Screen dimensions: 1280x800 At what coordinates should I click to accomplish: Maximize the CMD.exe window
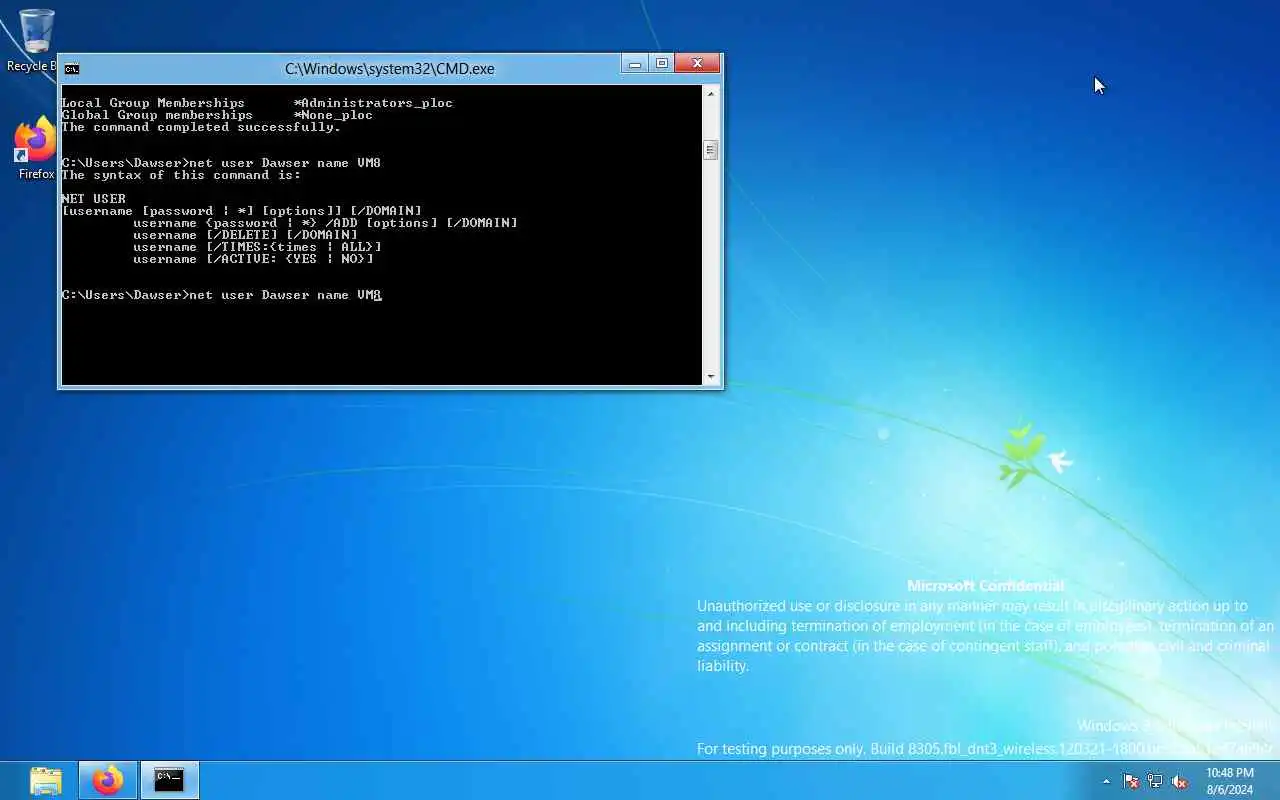tap(661, 64)
